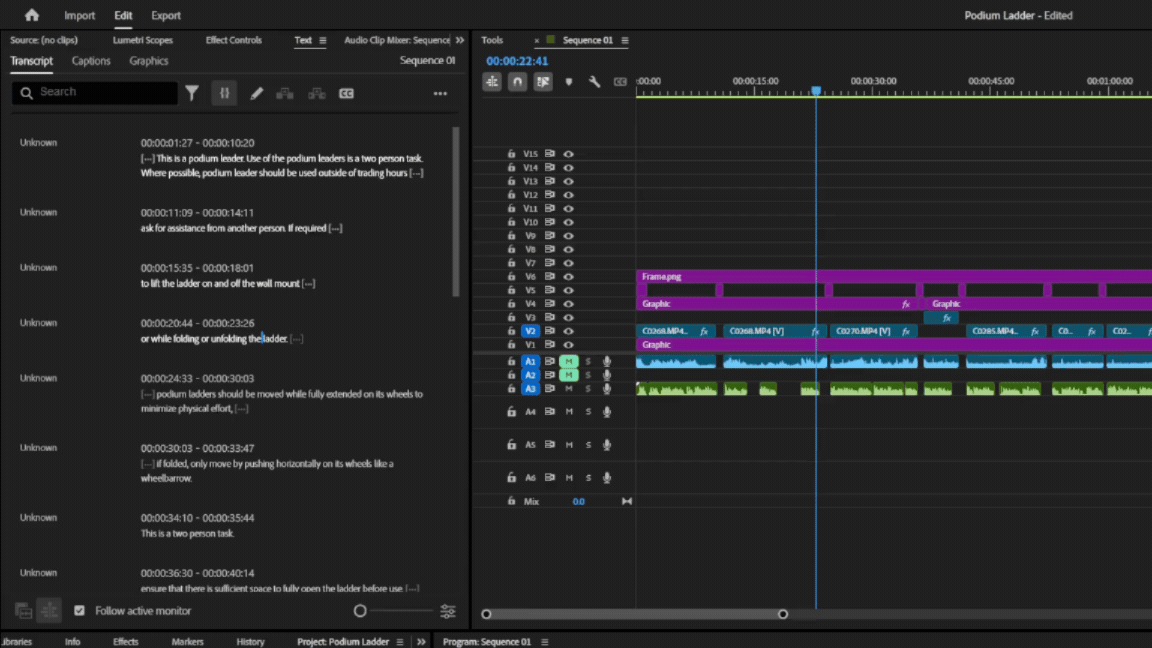Toggle sync lock for track V6
Image resolution: width=1152 pixels, height=648 pixels.
click(550, 276)
